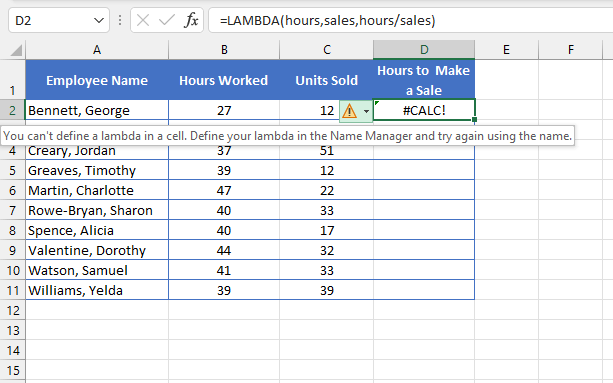Click the formula bar options dots handle
Screen dimensions: 613x383
120,20
